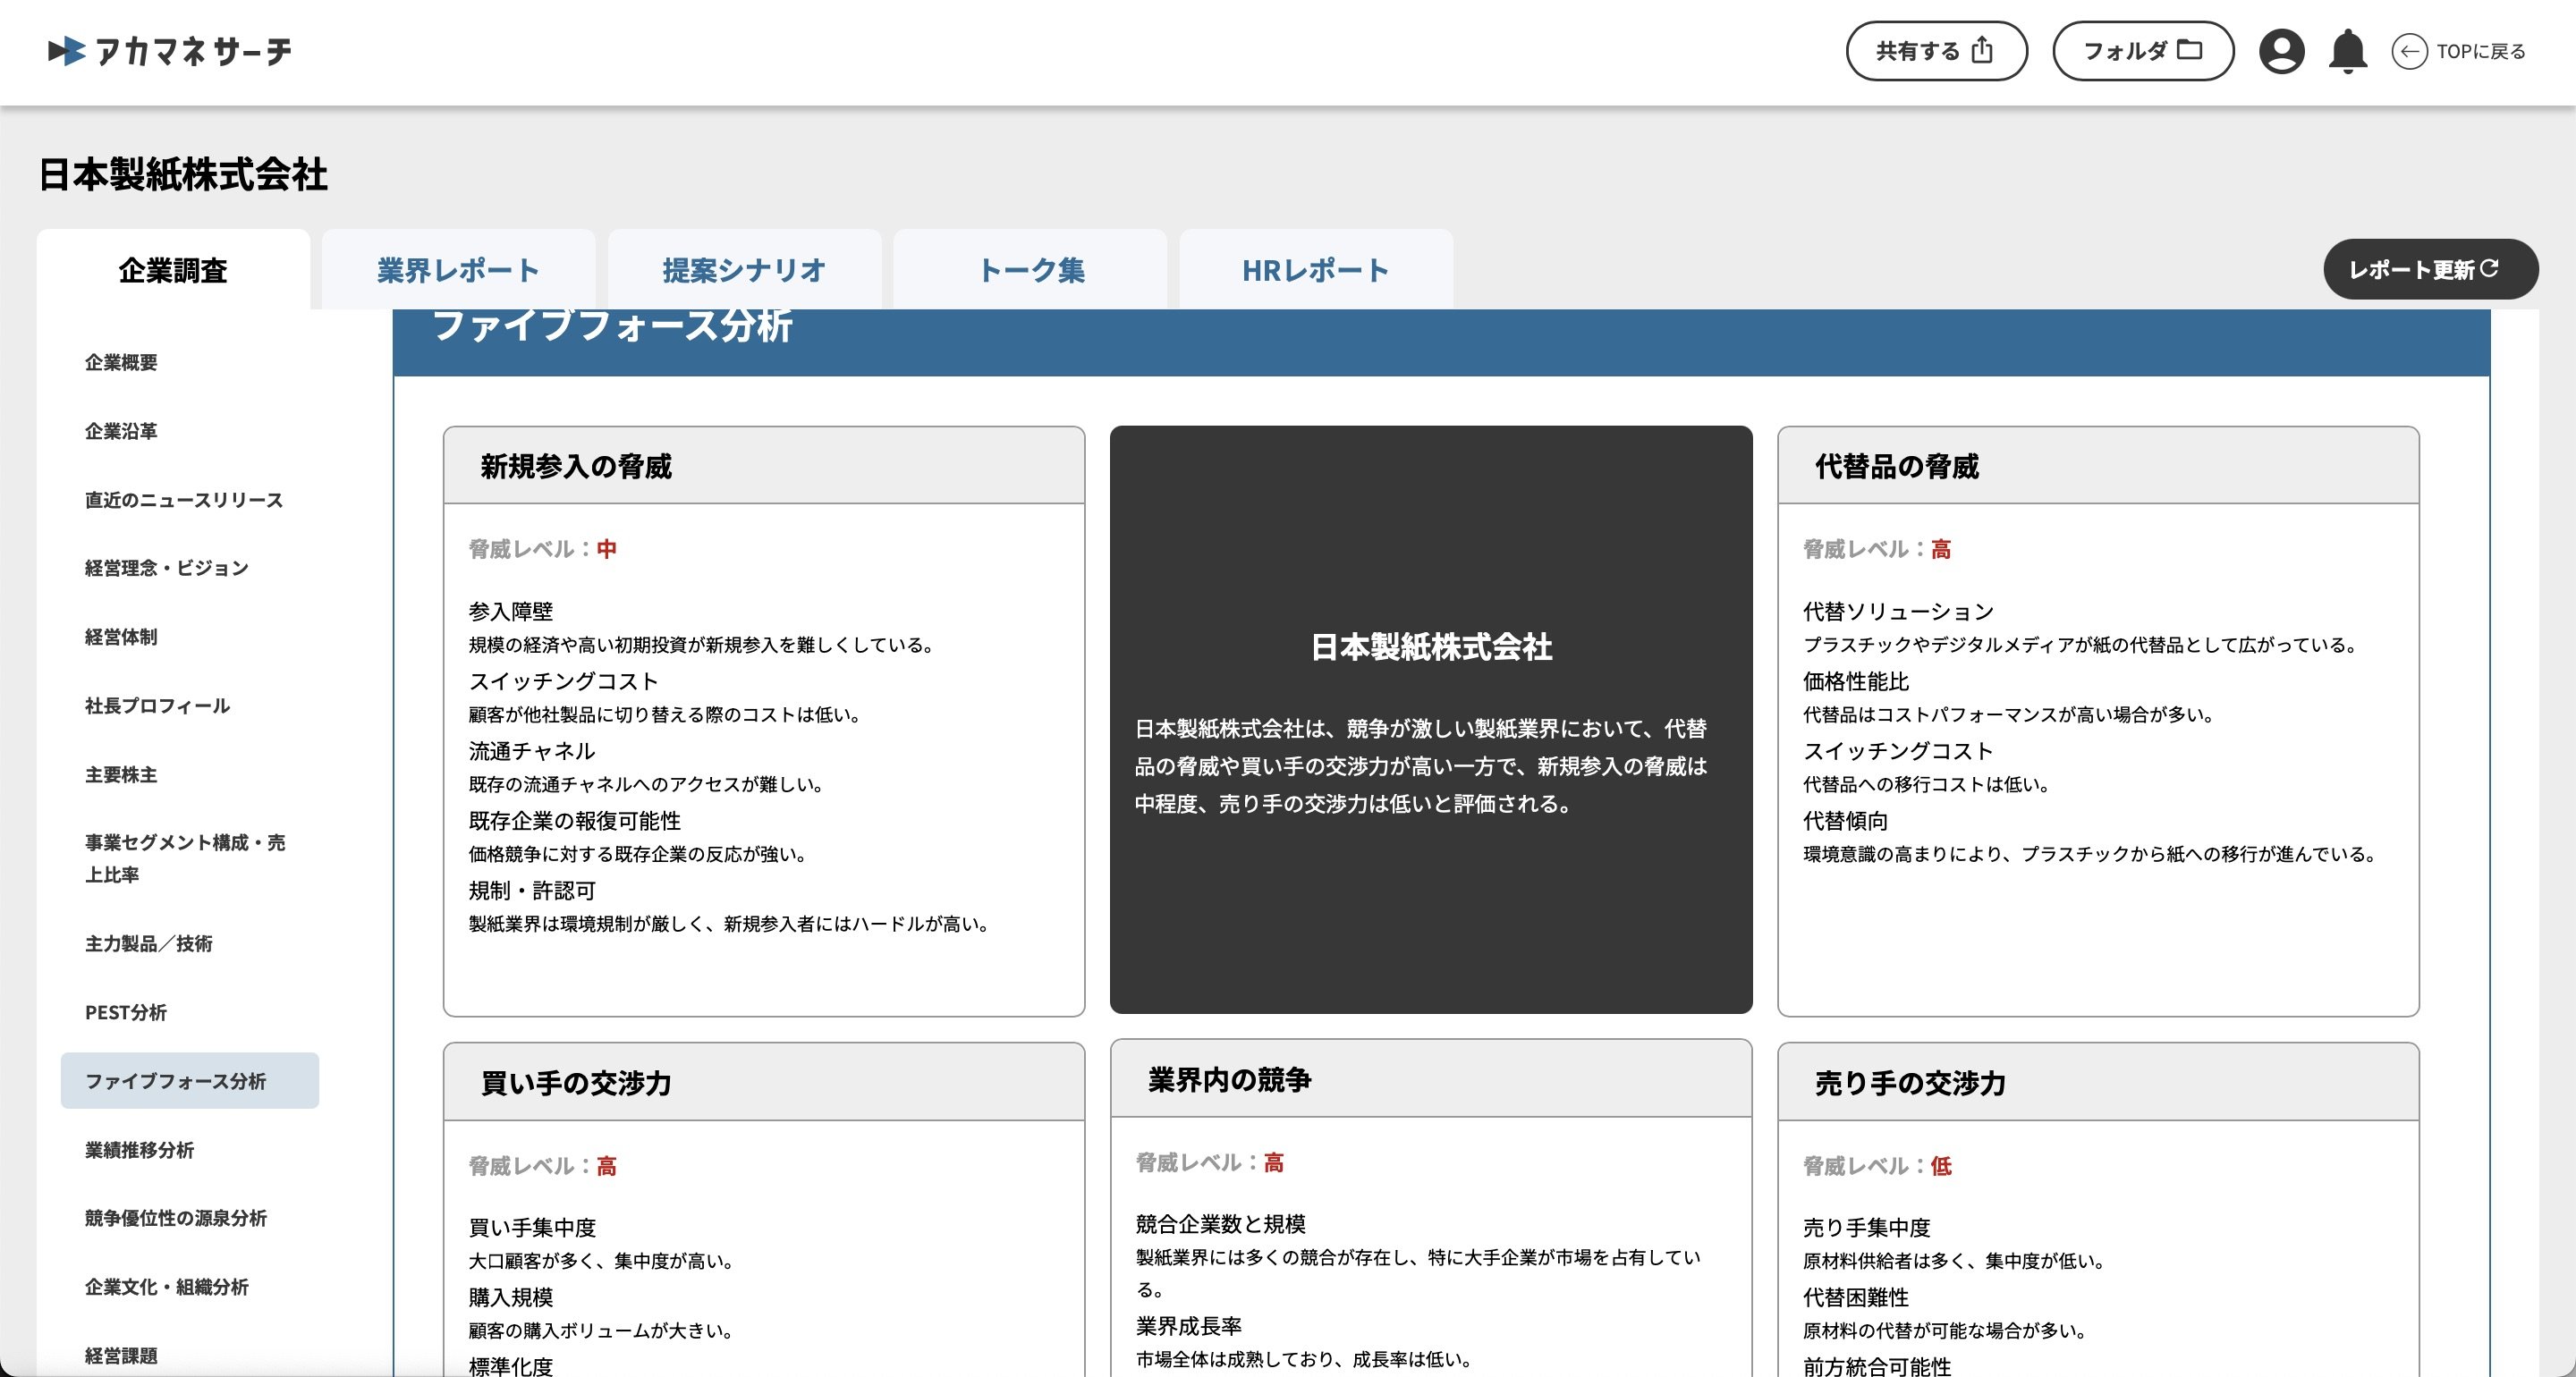Select 経営課題 in the sidebar
This screenshot has width=2576, height=1377.
coord(121,1355)
